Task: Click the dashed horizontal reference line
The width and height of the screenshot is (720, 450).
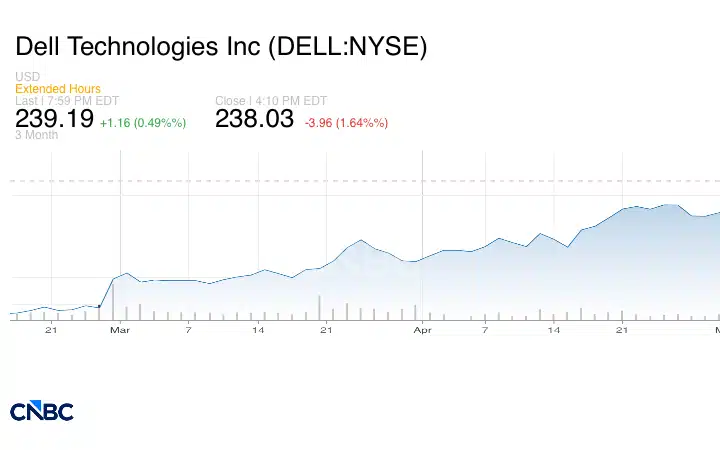Action: 365,181
